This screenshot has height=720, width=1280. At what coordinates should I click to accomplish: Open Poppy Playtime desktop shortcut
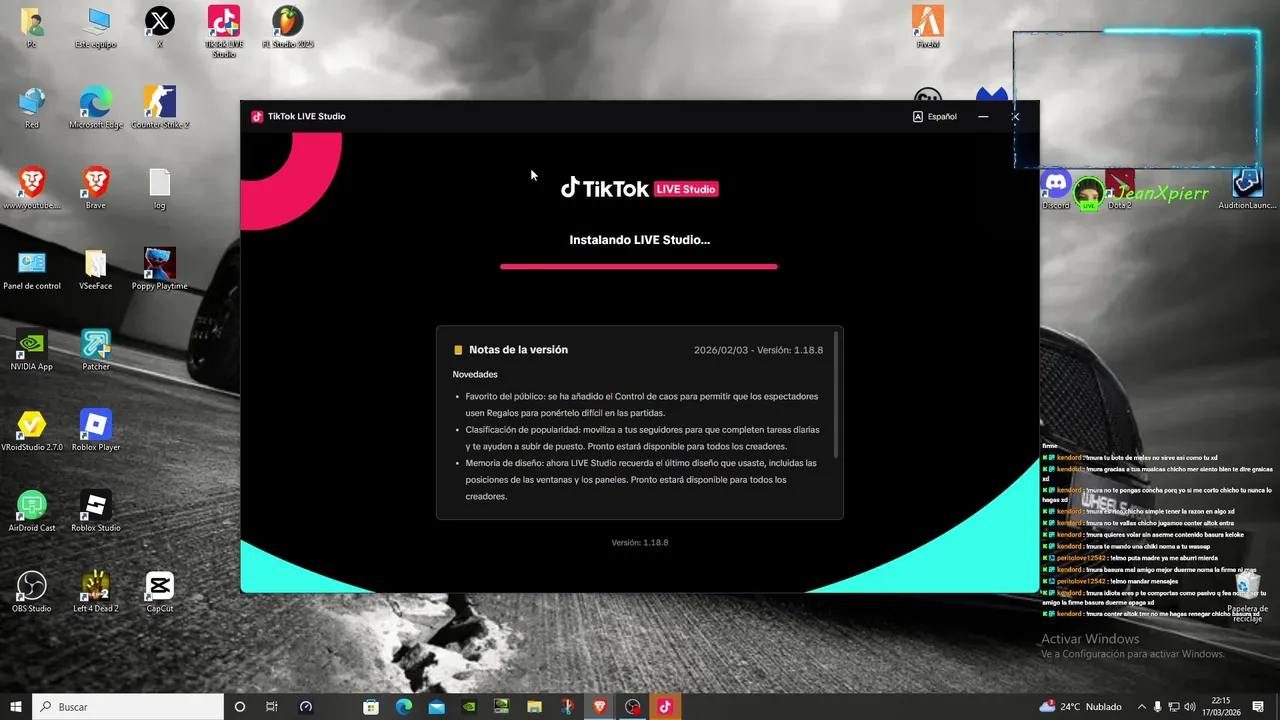[x=160, y=270]
